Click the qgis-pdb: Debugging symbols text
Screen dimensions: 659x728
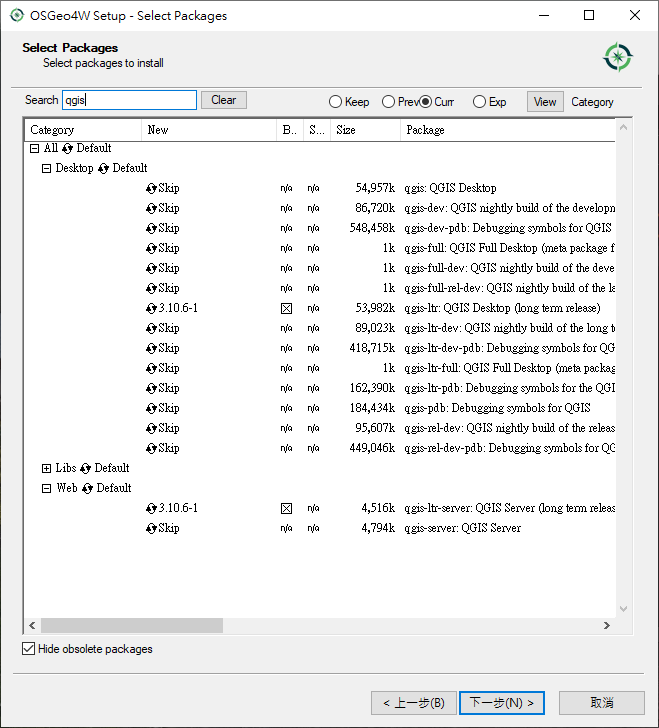click(x=497, y=408)
